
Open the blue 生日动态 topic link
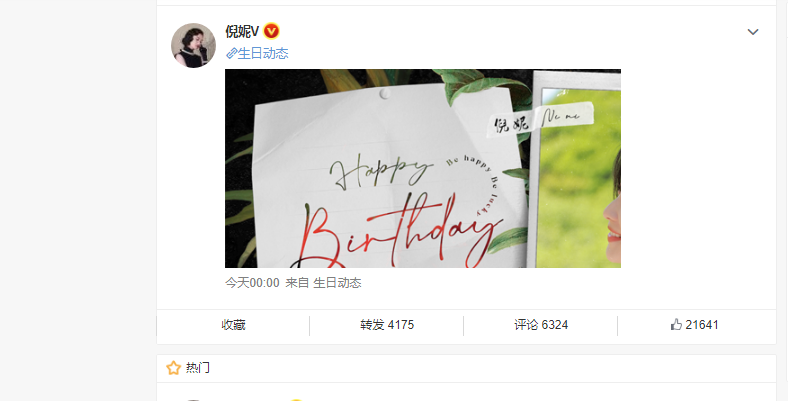click(x=263, y=53)
